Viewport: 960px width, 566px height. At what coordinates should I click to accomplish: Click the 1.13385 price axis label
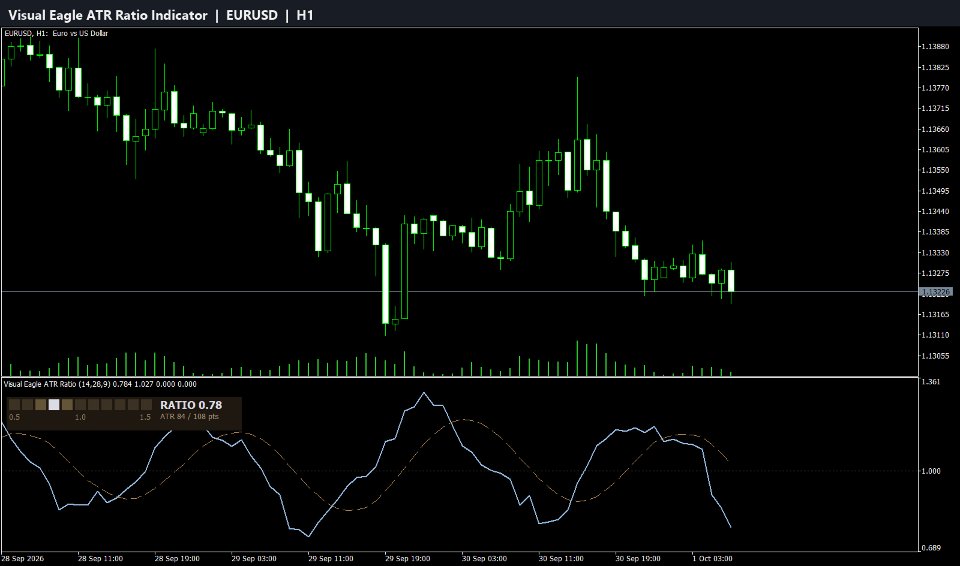pos(936,232)
